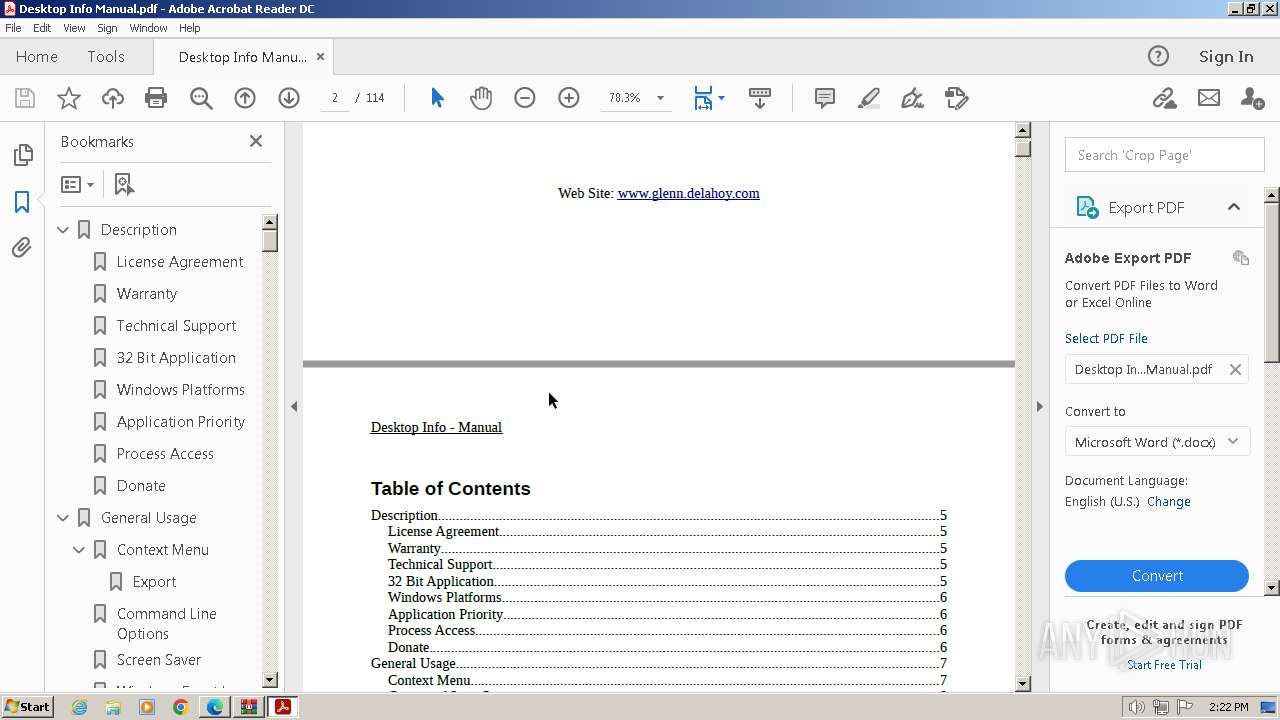Open the Windows Start menu
Image resolution: width=1280 pixels, height=720 pixels.
click(x=28, y=707)
